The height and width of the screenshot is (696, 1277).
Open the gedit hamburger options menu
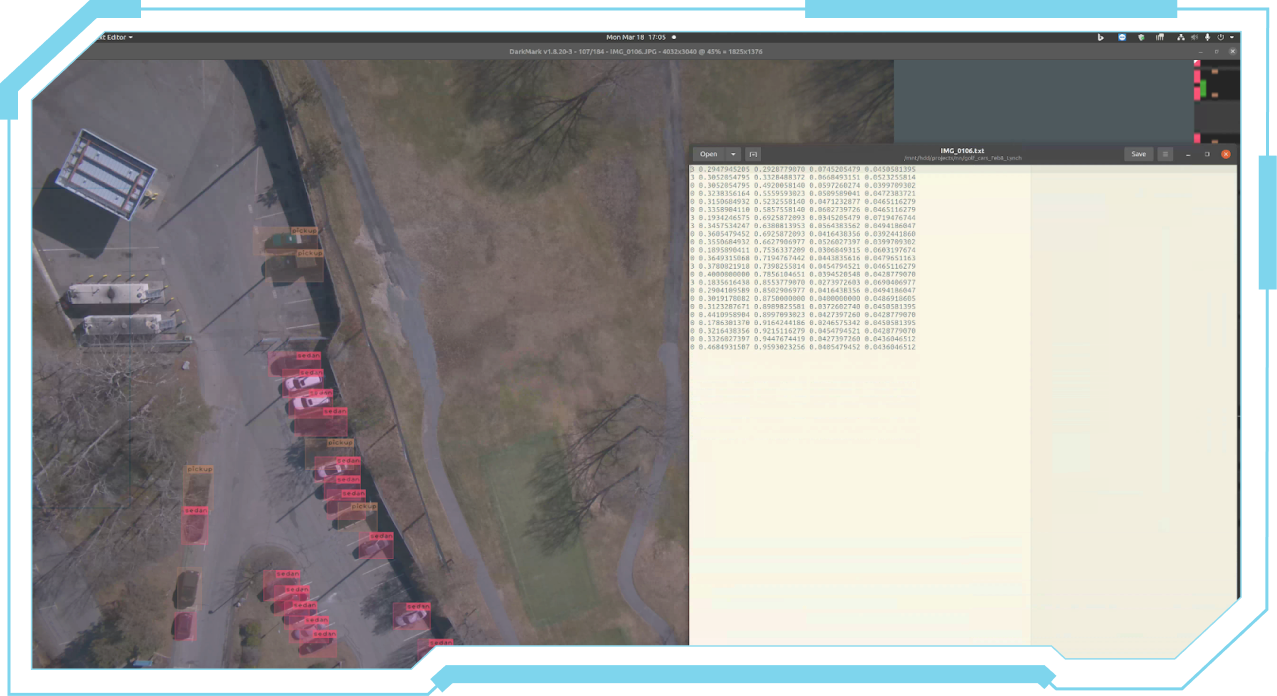tap(1165, 155)
